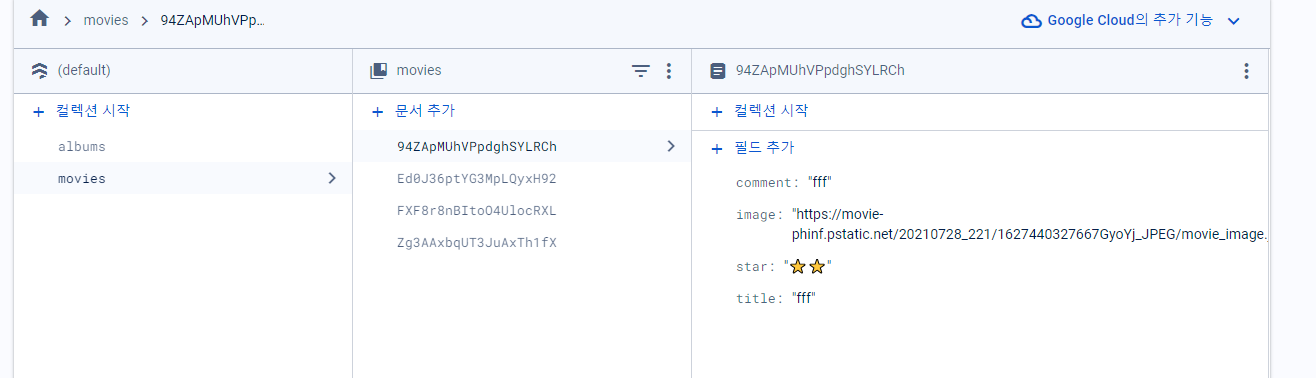Screen dimensions: 1316x378
Task: Click the movies column header title
Action: [x=419, y=71]
